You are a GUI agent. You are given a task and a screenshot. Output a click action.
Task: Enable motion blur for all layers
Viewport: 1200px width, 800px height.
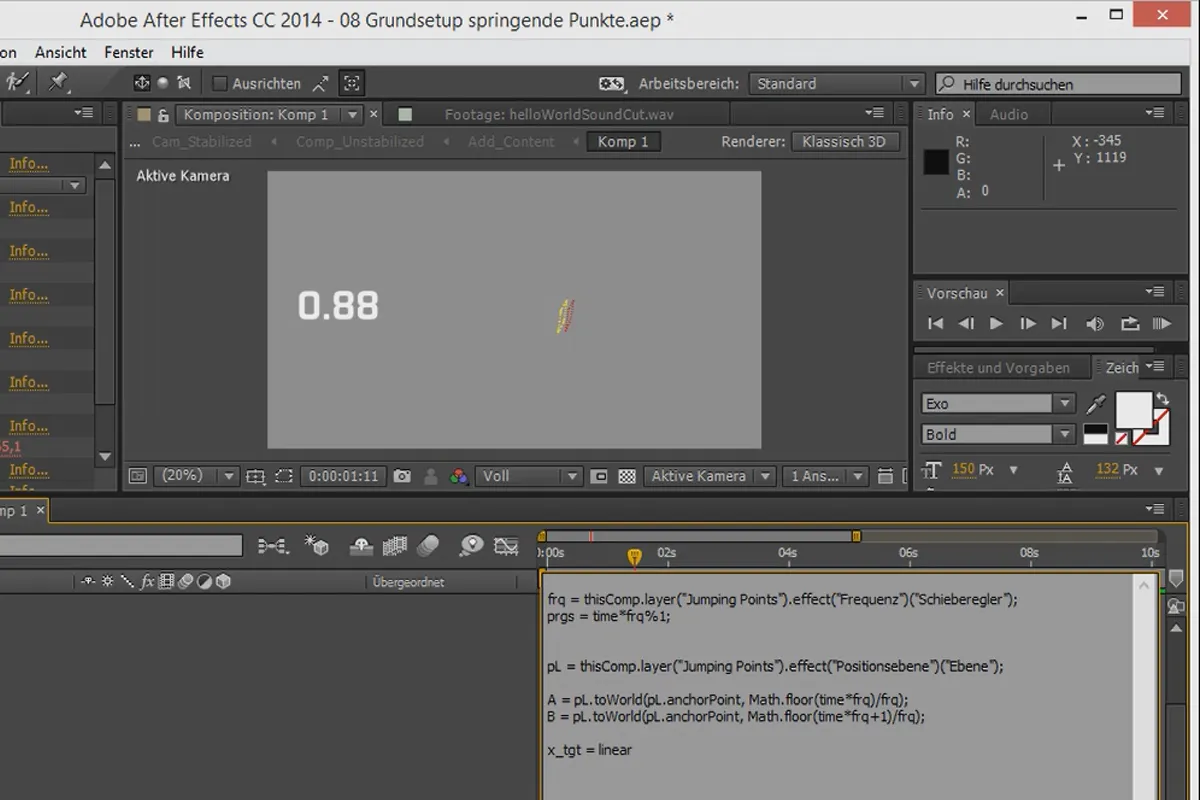[x=428, y=545]
